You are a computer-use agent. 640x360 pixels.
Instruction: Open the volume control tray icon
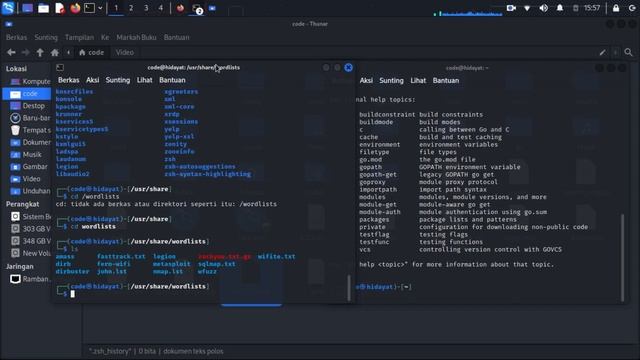(x=543, y=8)
